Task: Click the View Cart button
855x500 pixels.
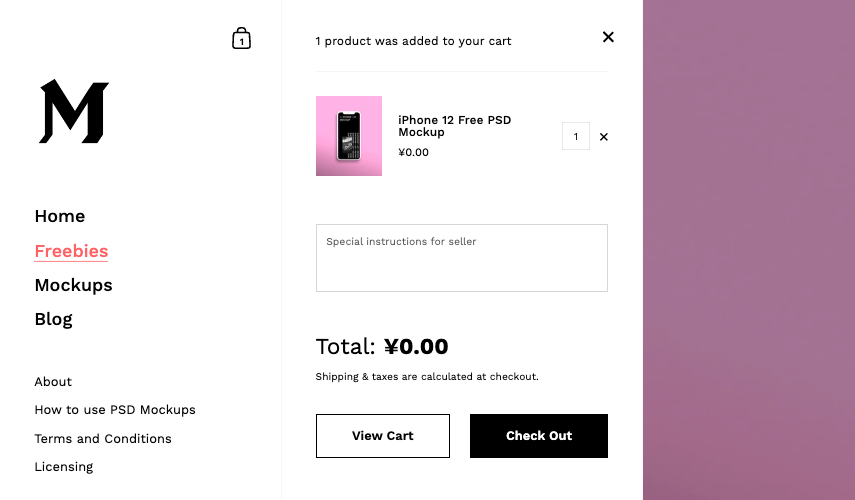Action: pos(383,436)
